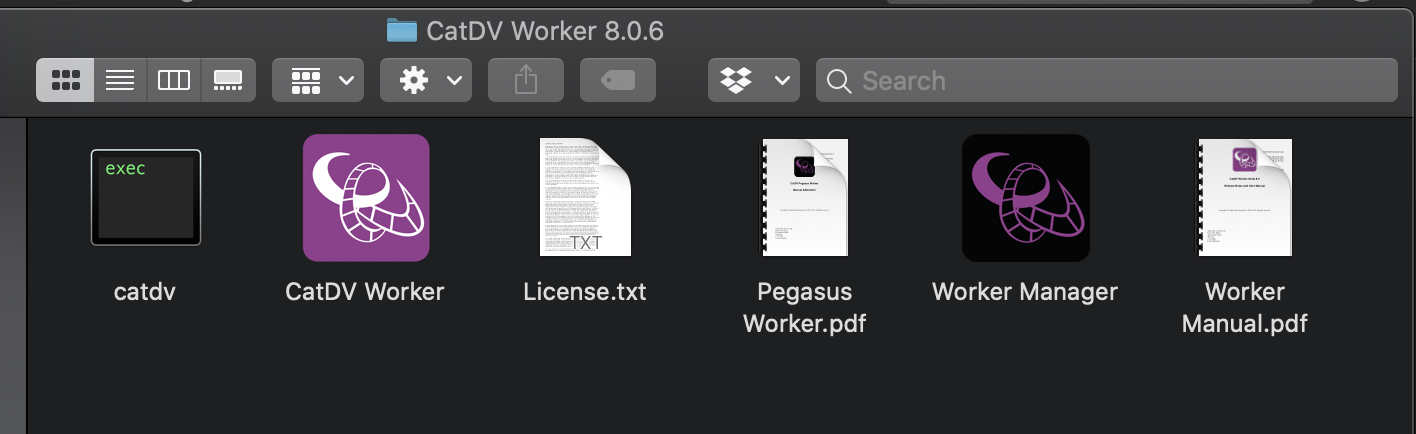
Task: Switch to icon view
Action: click(x=66, y=80)
